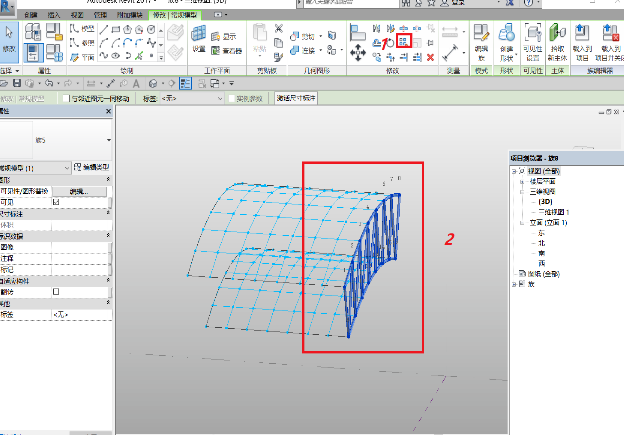Collapse the Elevations node in project browser
This screenshot has height=435, width=624.
pyautogui.click(x=522, y=222)
